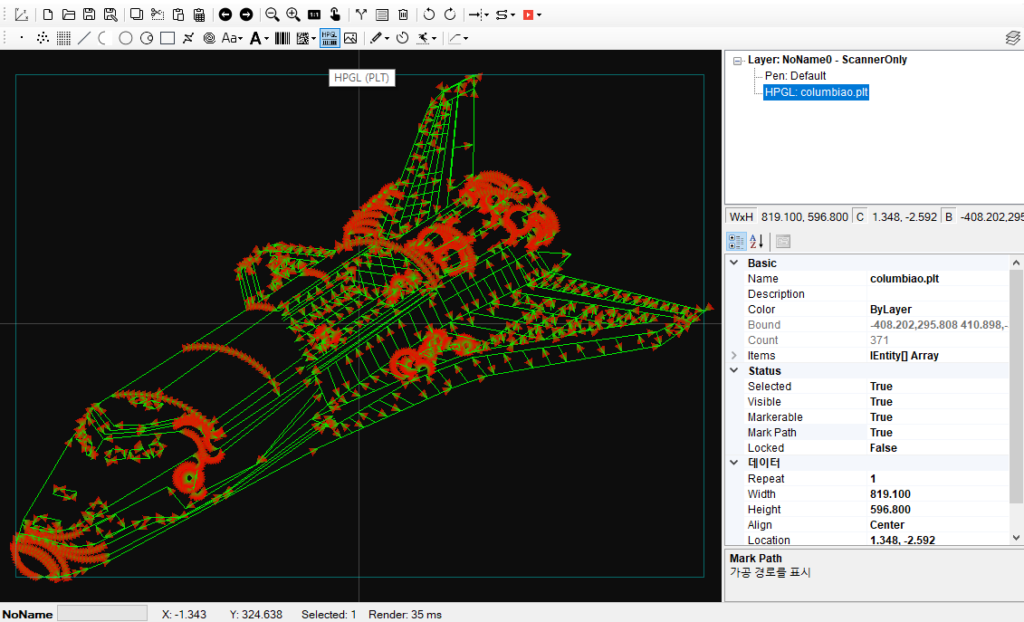Screen dimensions: 1024x622
Task: Click the Color value ByLayer
Action: coord(891,309)
